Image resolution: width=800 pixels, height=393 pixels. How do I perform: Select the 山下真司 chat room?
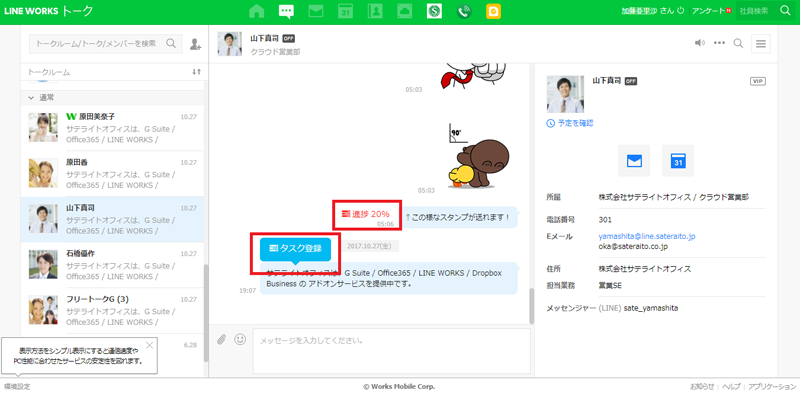pyautogui.click(x=112, y=219)
